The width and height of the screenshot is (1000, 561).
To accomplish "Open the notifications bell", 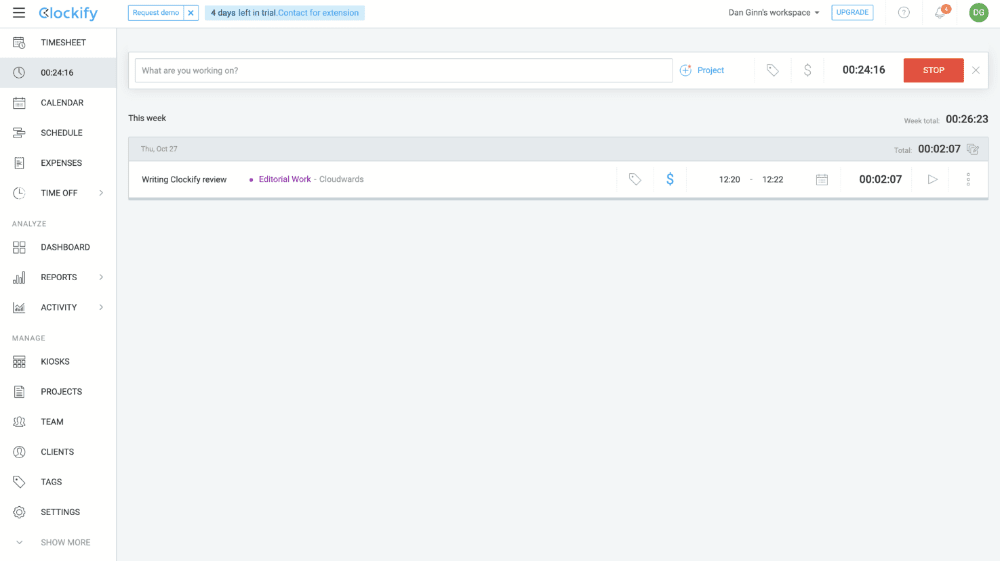I will (940, 13).
